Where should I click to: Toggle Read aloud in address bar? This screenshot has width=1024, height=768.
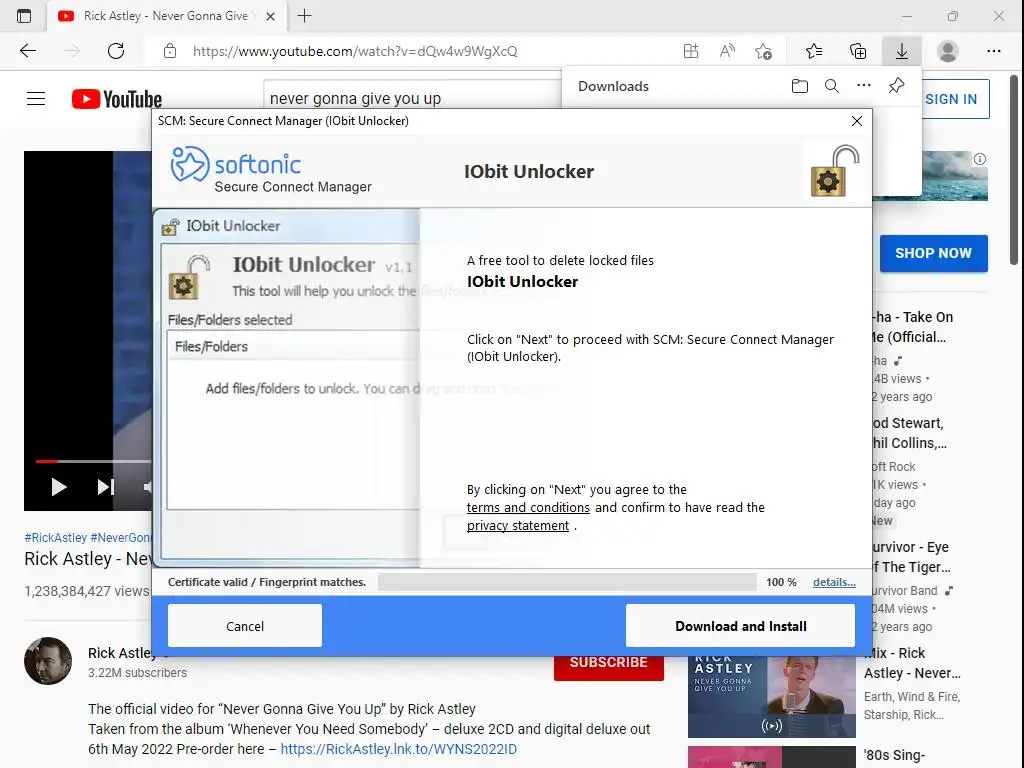[x=727, y=51]
